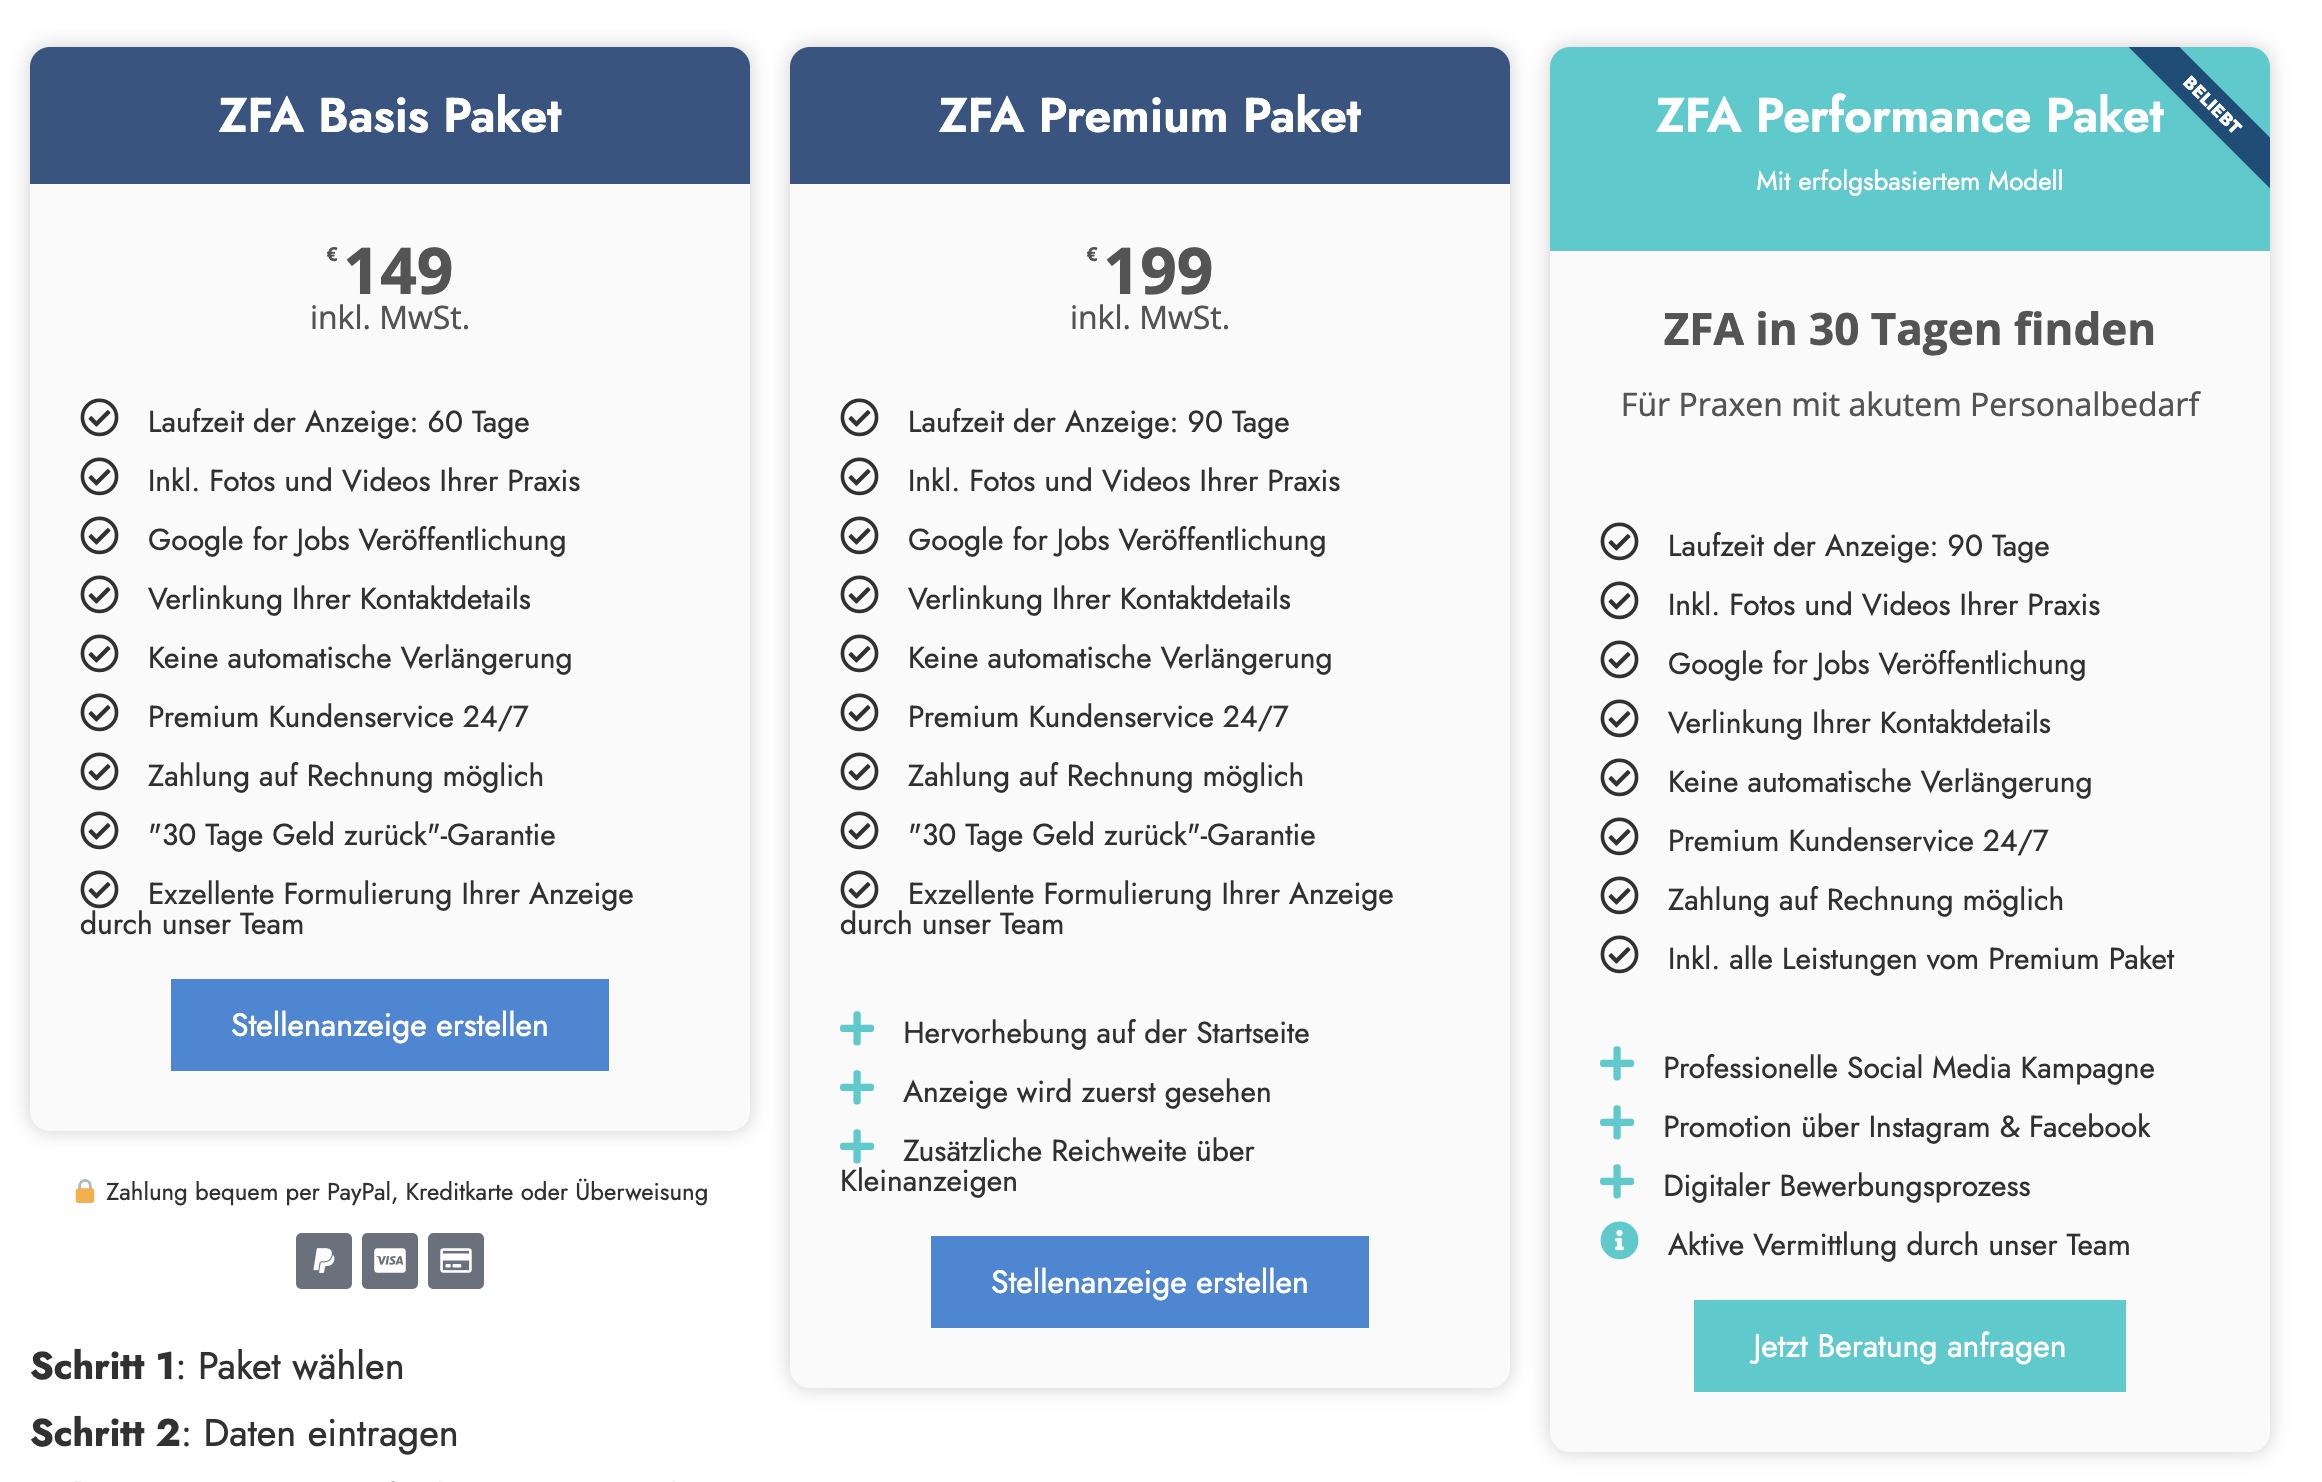This screenshot has width=2322, height=1482.
Task: Click the credit card payment icon
Action: point(456,1260)
